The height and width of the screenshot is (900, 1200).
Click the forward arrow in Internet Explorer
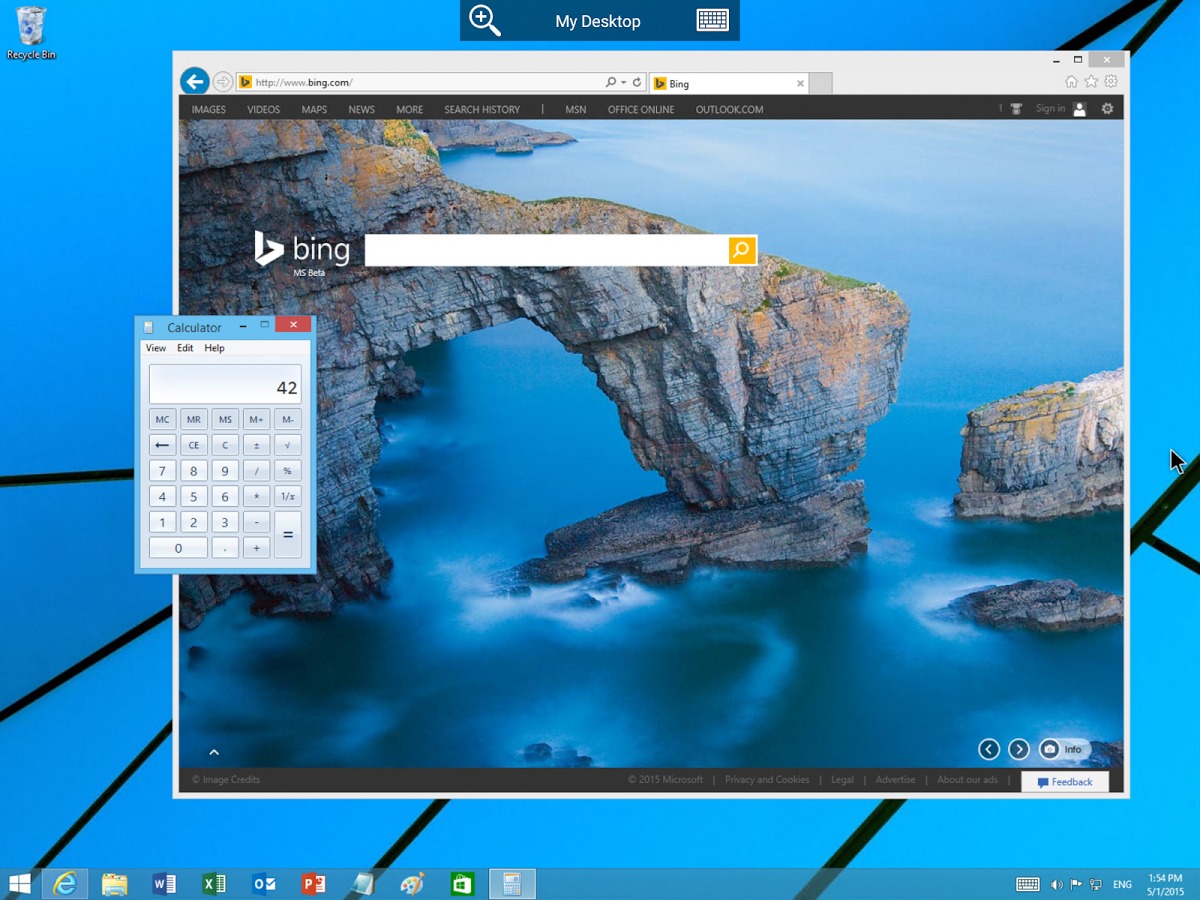pos(223,82)
